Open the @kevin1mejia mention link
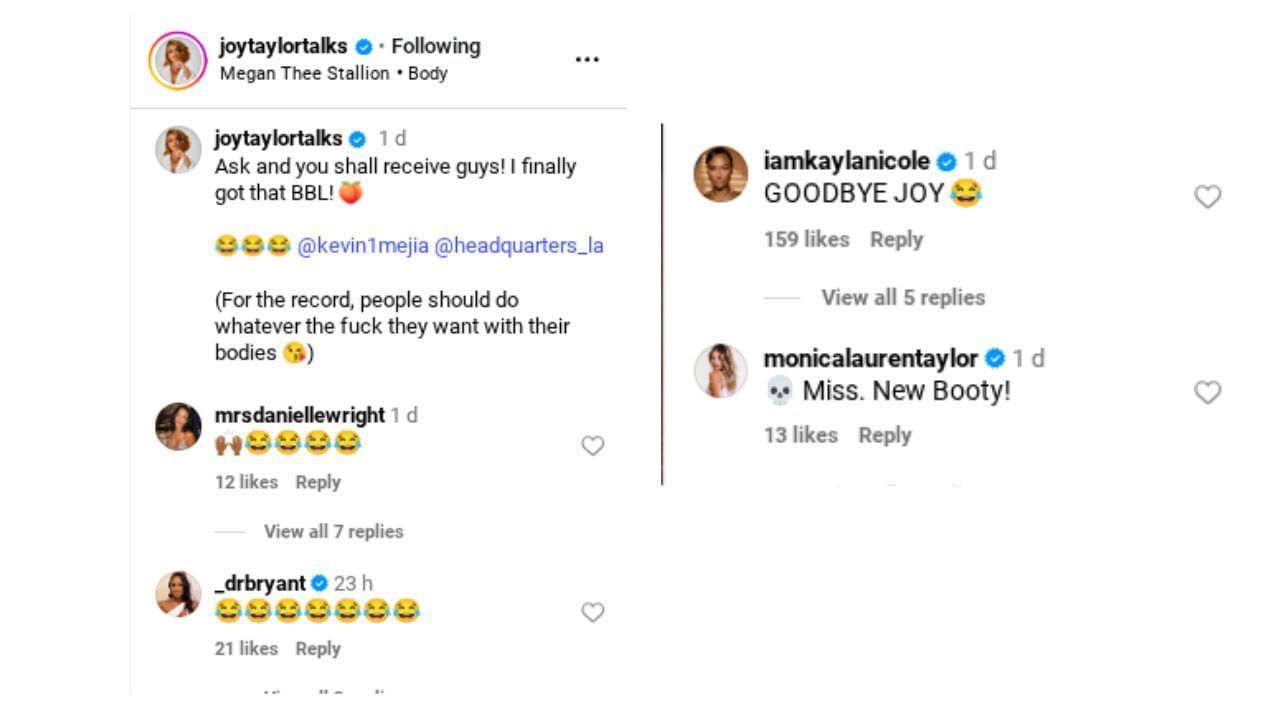 (x=361, y=246)
